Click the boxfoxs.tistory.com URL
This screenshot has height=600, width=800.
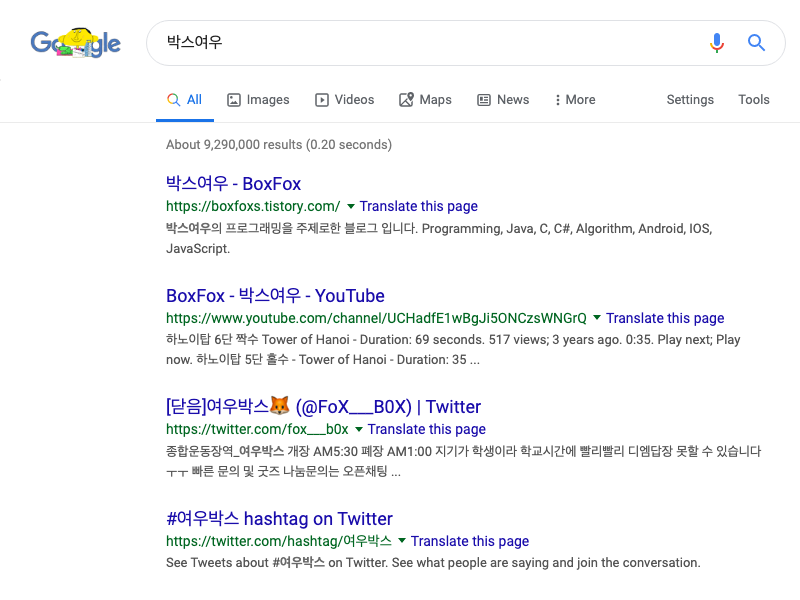tap(253, 206)
